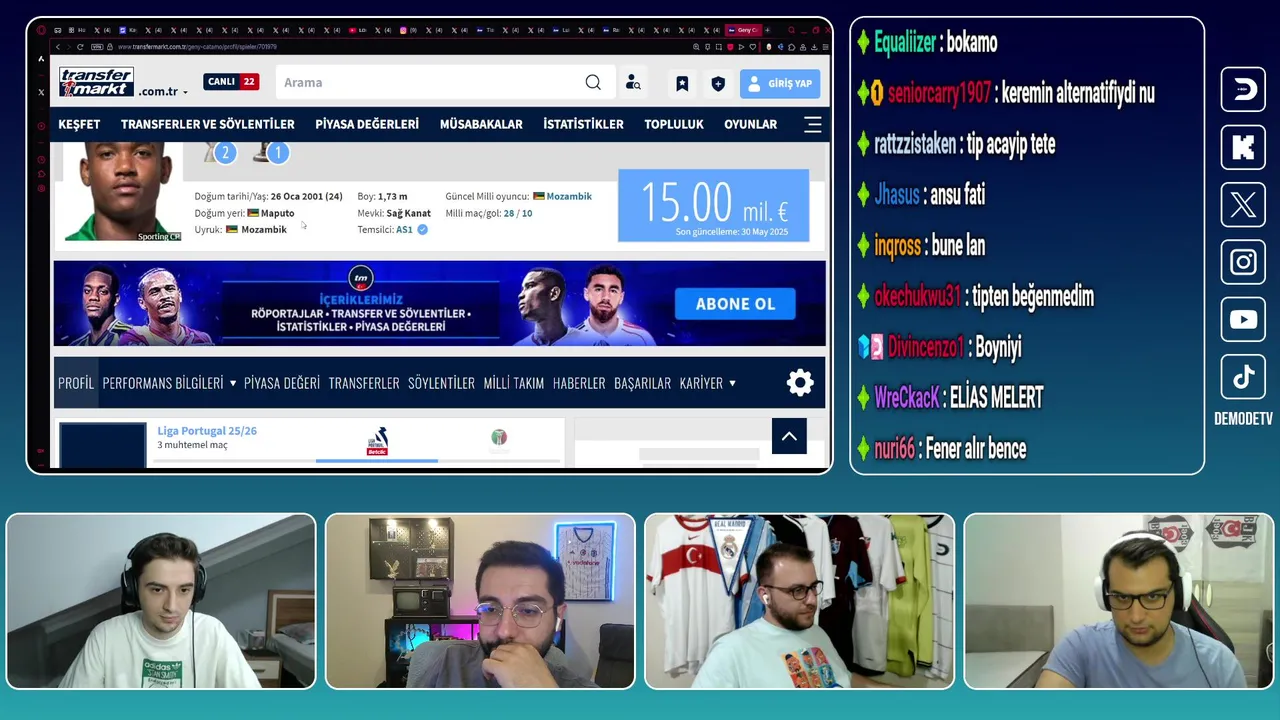Screen dimensions: 1280x720
Task: Click the browser back arrow
Action: tap(57, 47)
